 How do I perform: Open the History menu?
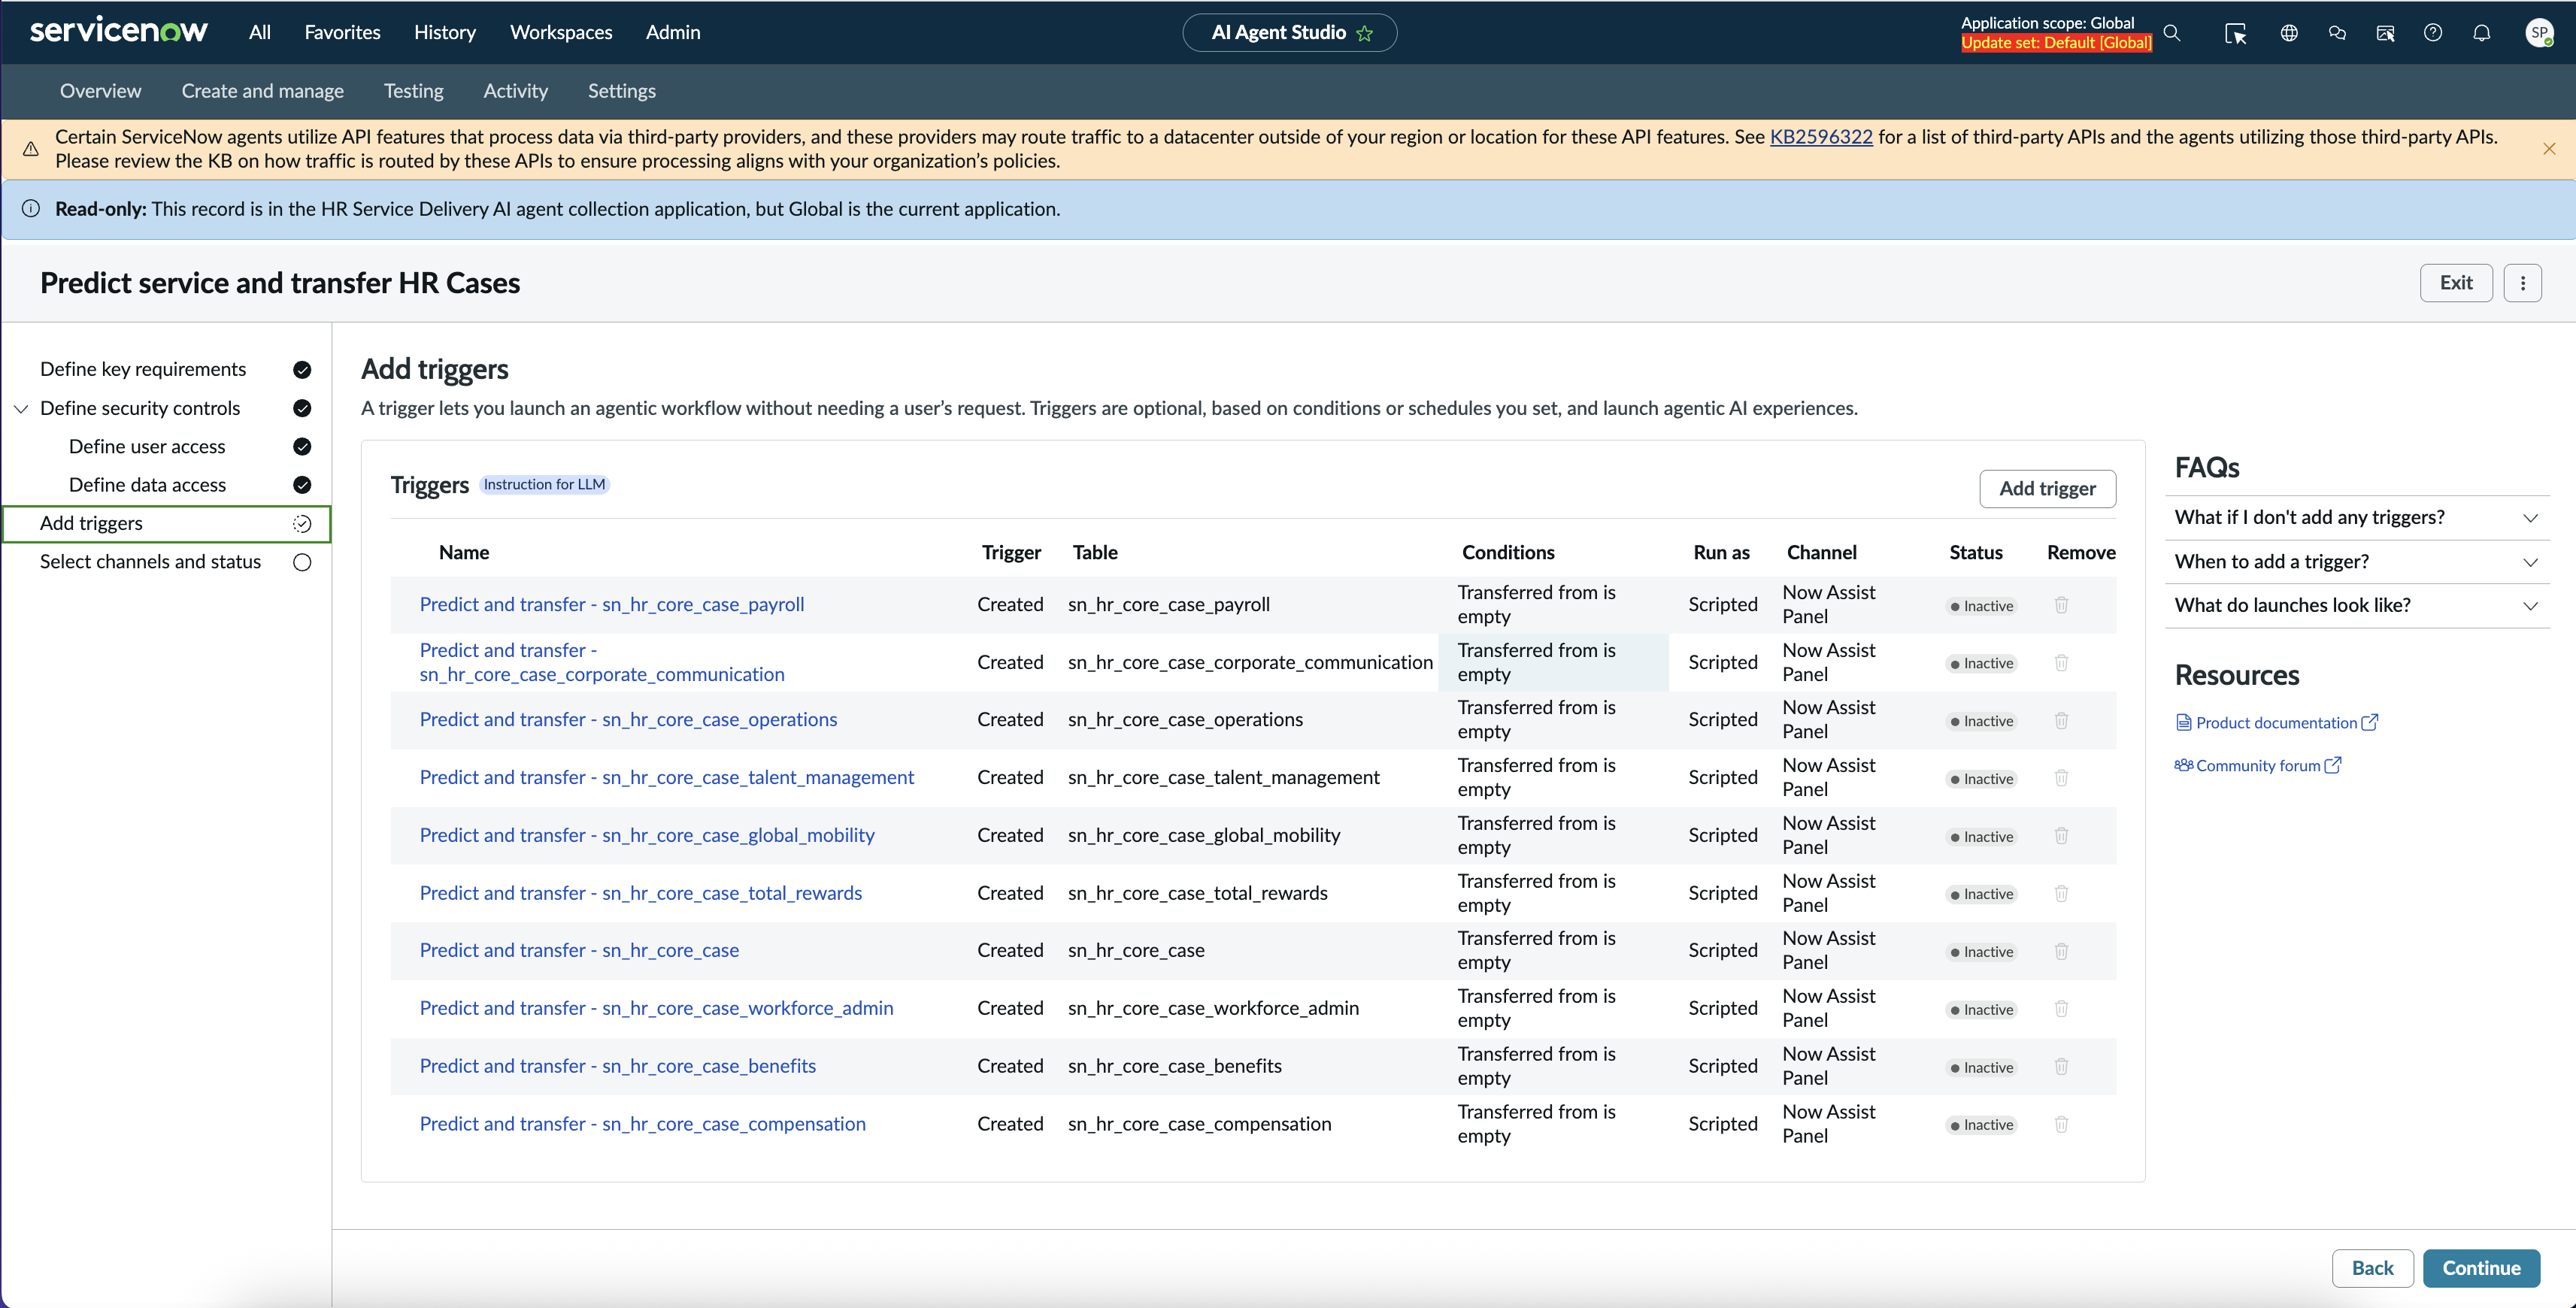pyautogui.click(x=444, y=32)
